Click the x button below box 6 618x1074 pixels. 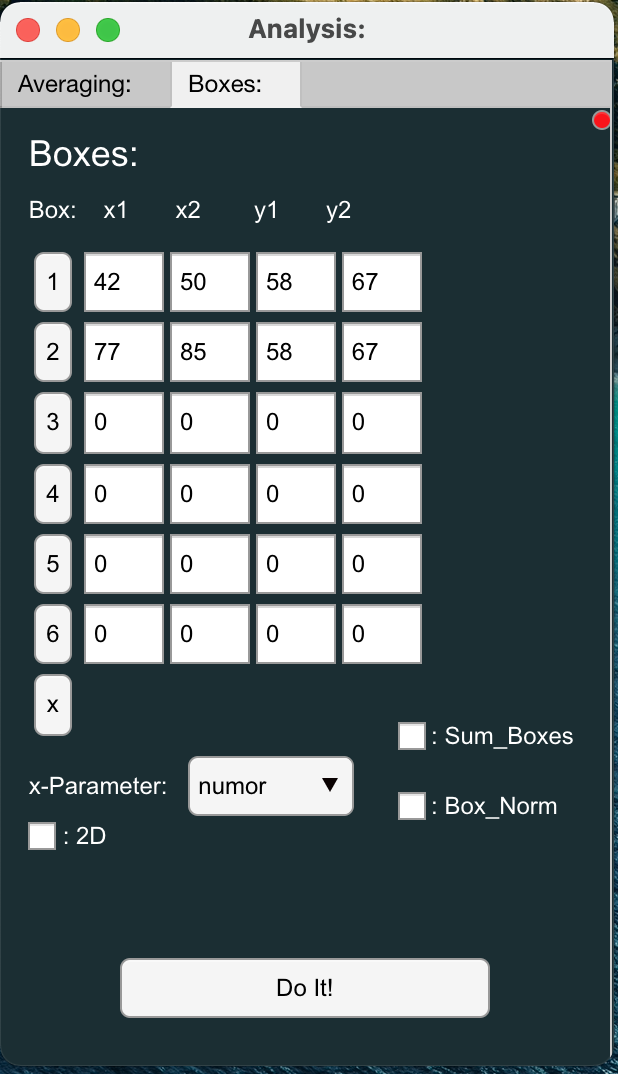click(x=53, y=705)
